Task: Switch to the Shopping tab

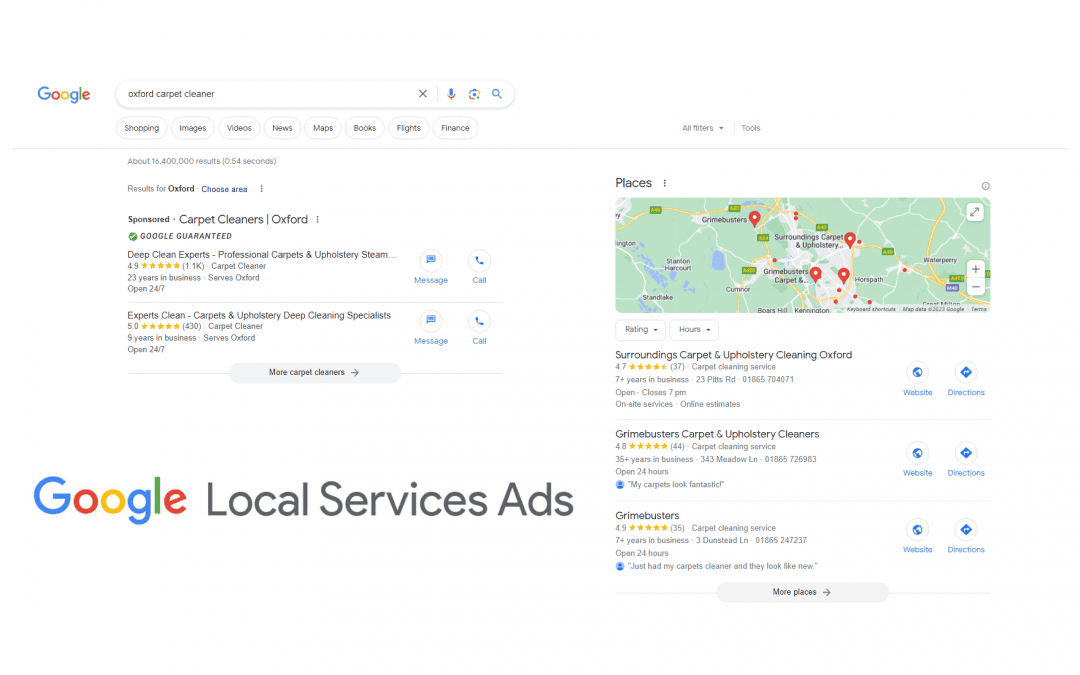Action: click(x=141, y=127)
